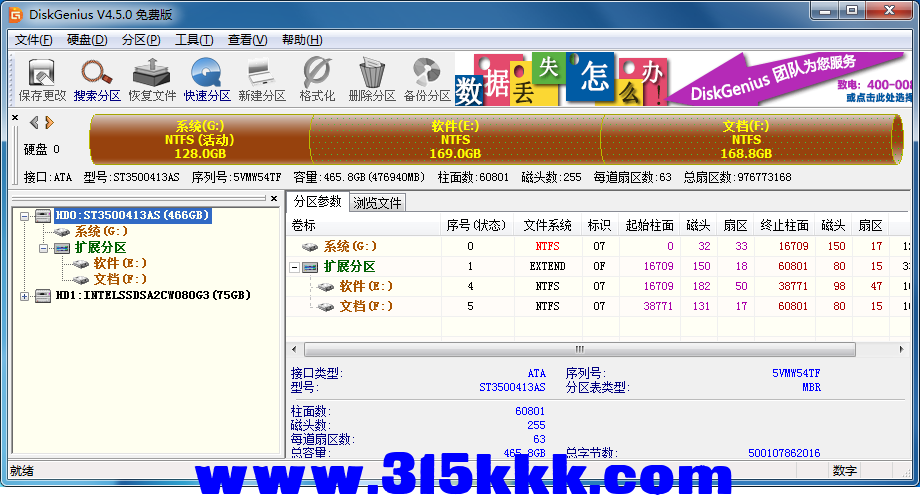Open the 帮助(H) menu
The height and width of the screenshot is (500, 920).
click(x=302, y=40)
